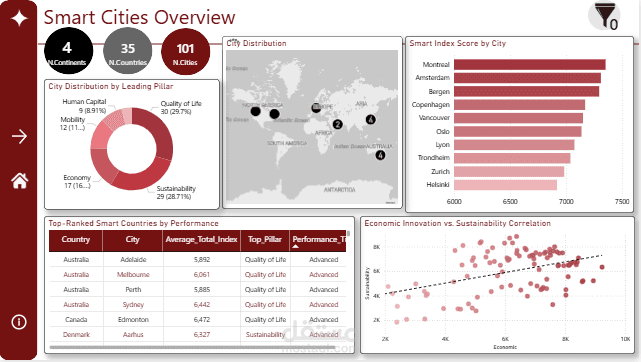Viewport: 641px width, 362px height.
Task: Click the Top-Ranked Smart Countries by Performance title
Action: [133, 223]
